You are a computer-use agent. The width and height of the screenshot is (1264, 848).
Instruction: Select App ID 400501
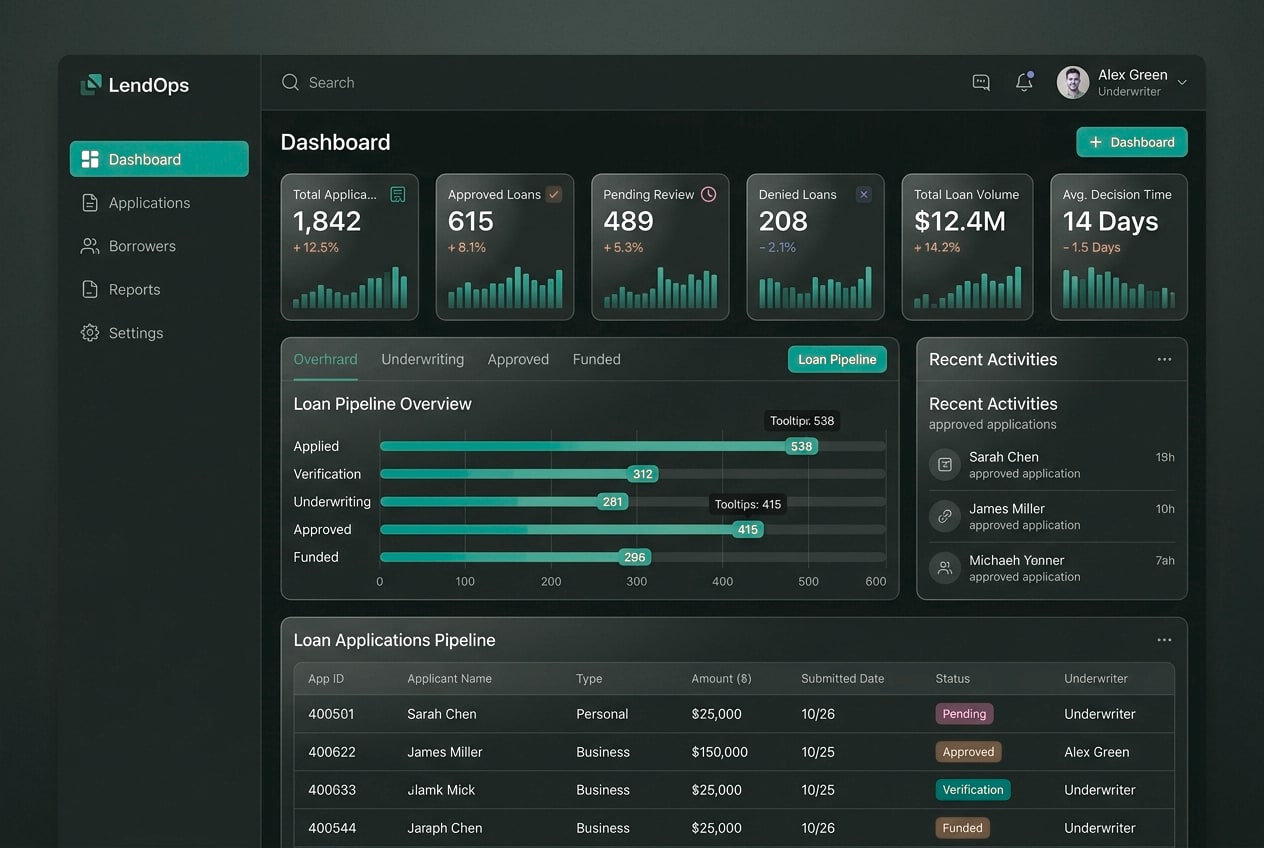tap(331, 714)
